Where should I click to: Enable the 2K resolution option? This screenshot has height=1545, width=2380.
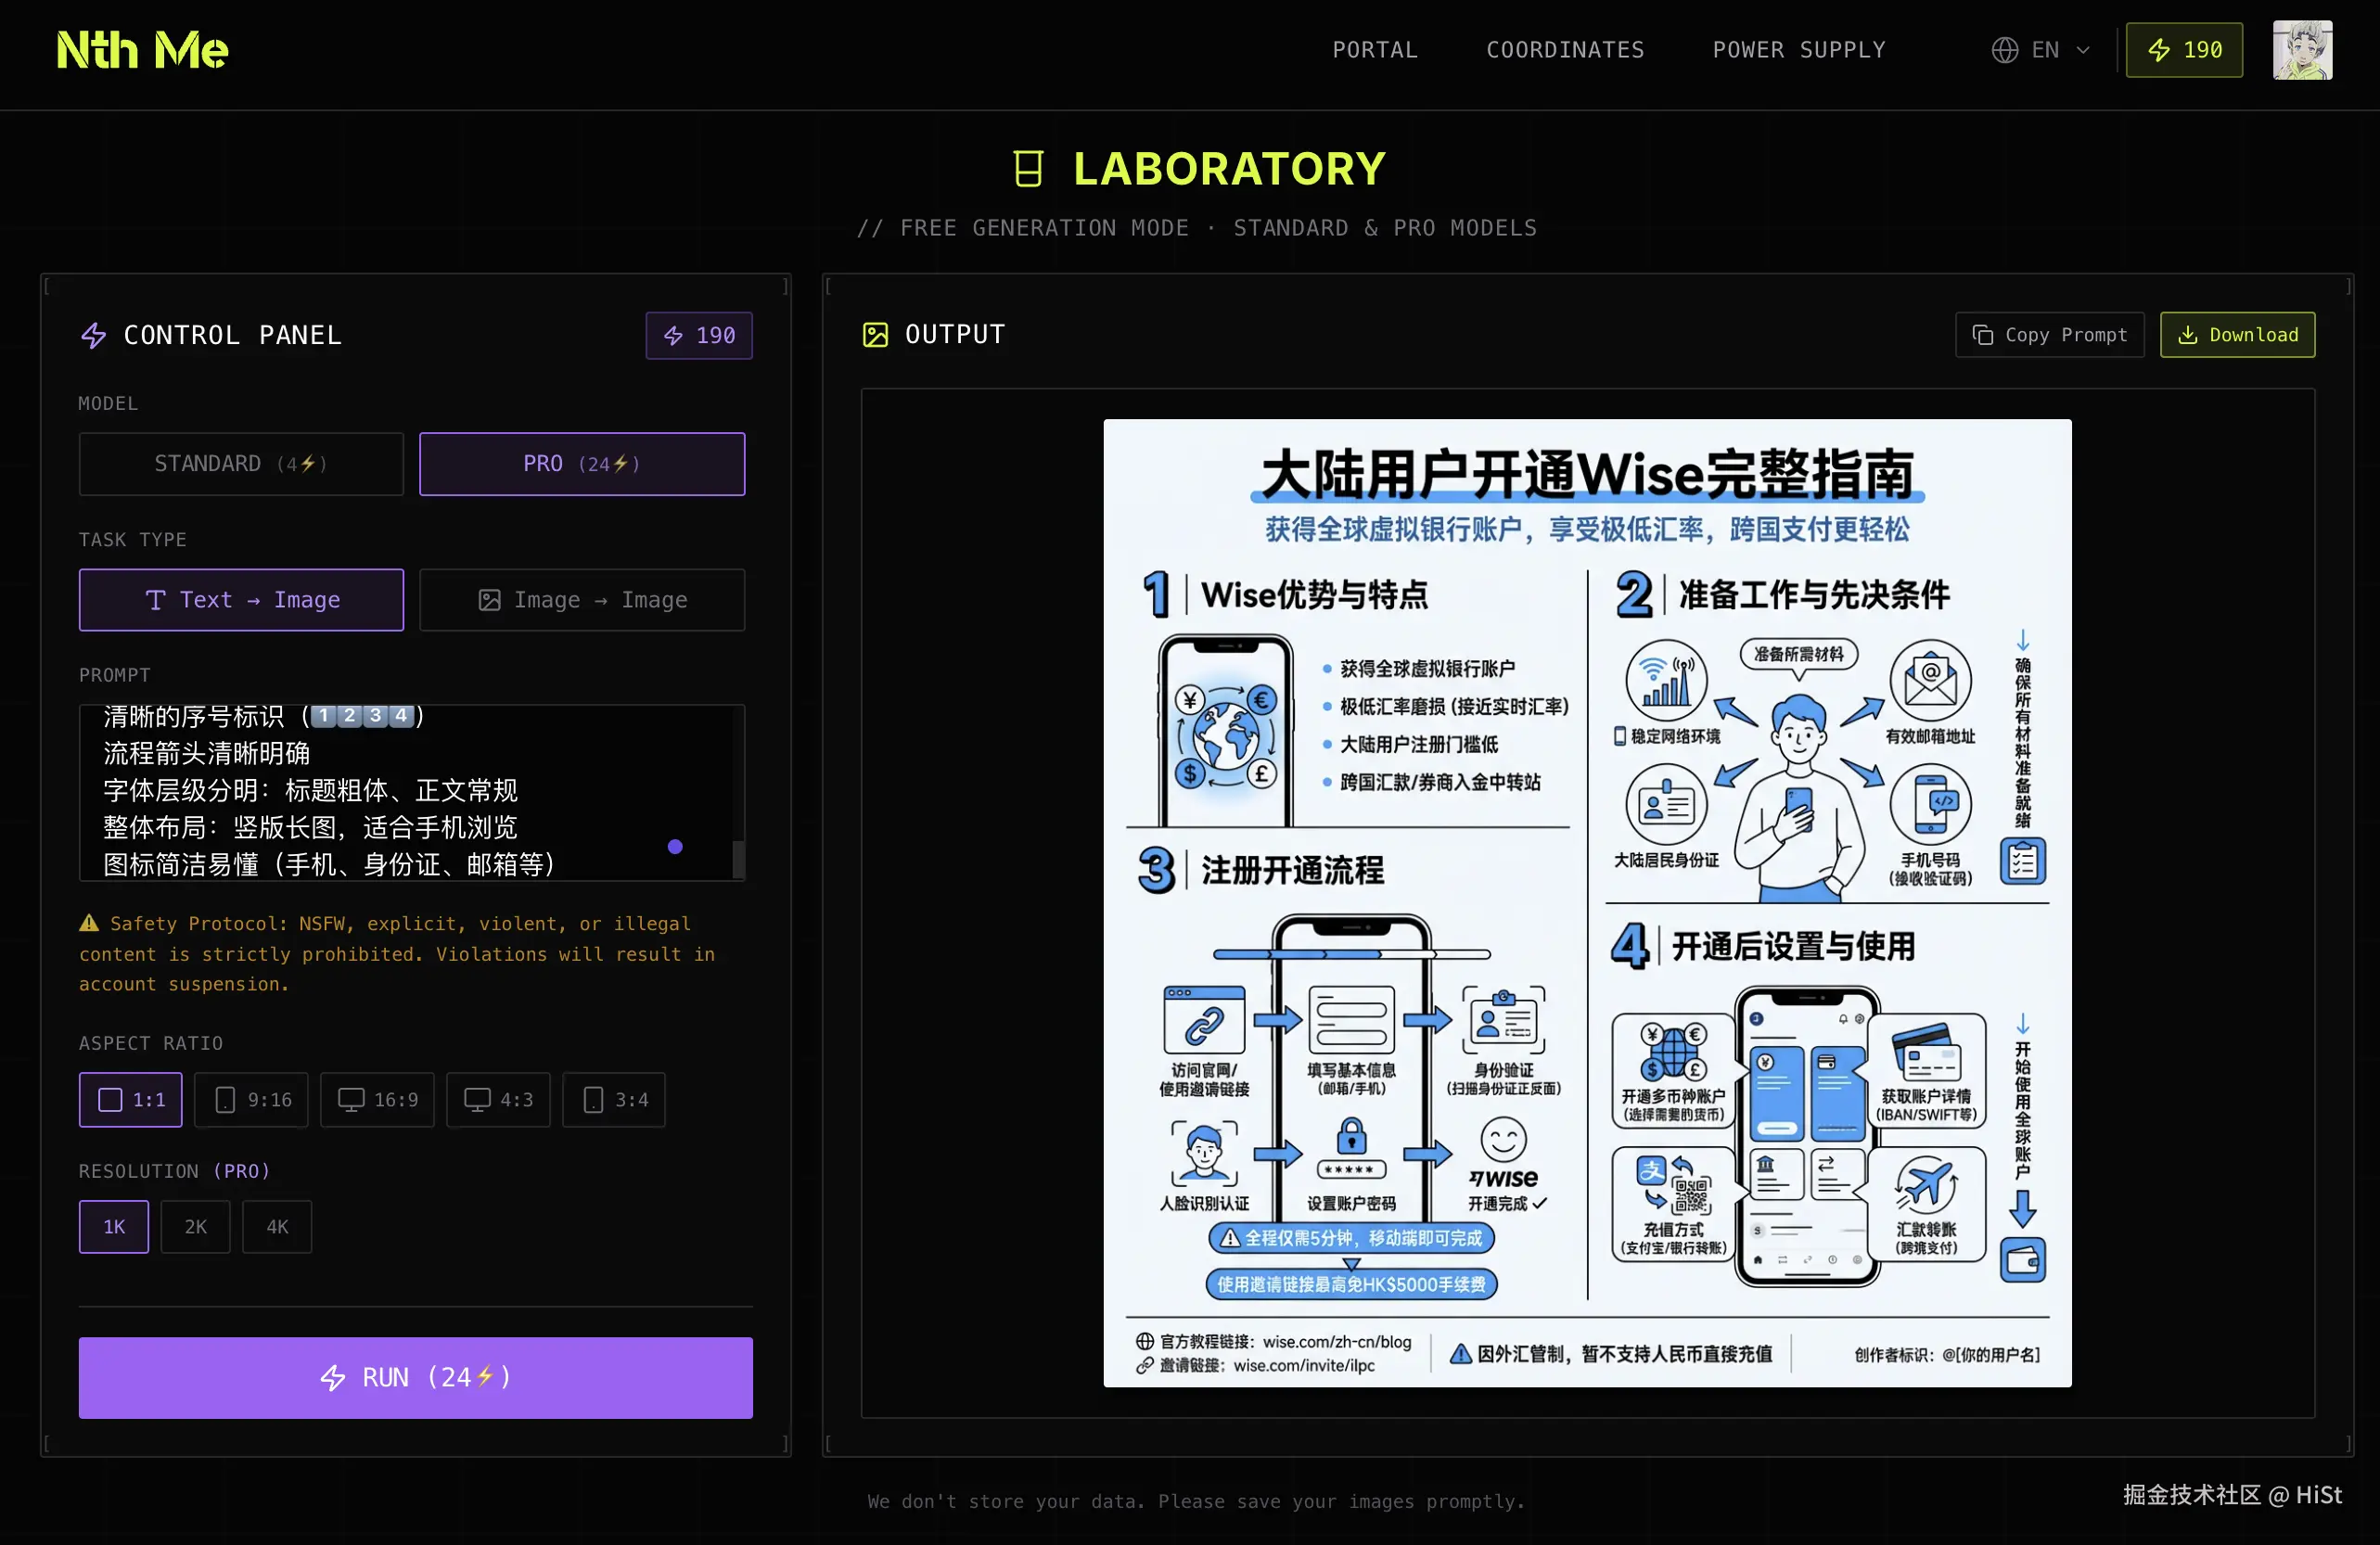[195, 1226]
